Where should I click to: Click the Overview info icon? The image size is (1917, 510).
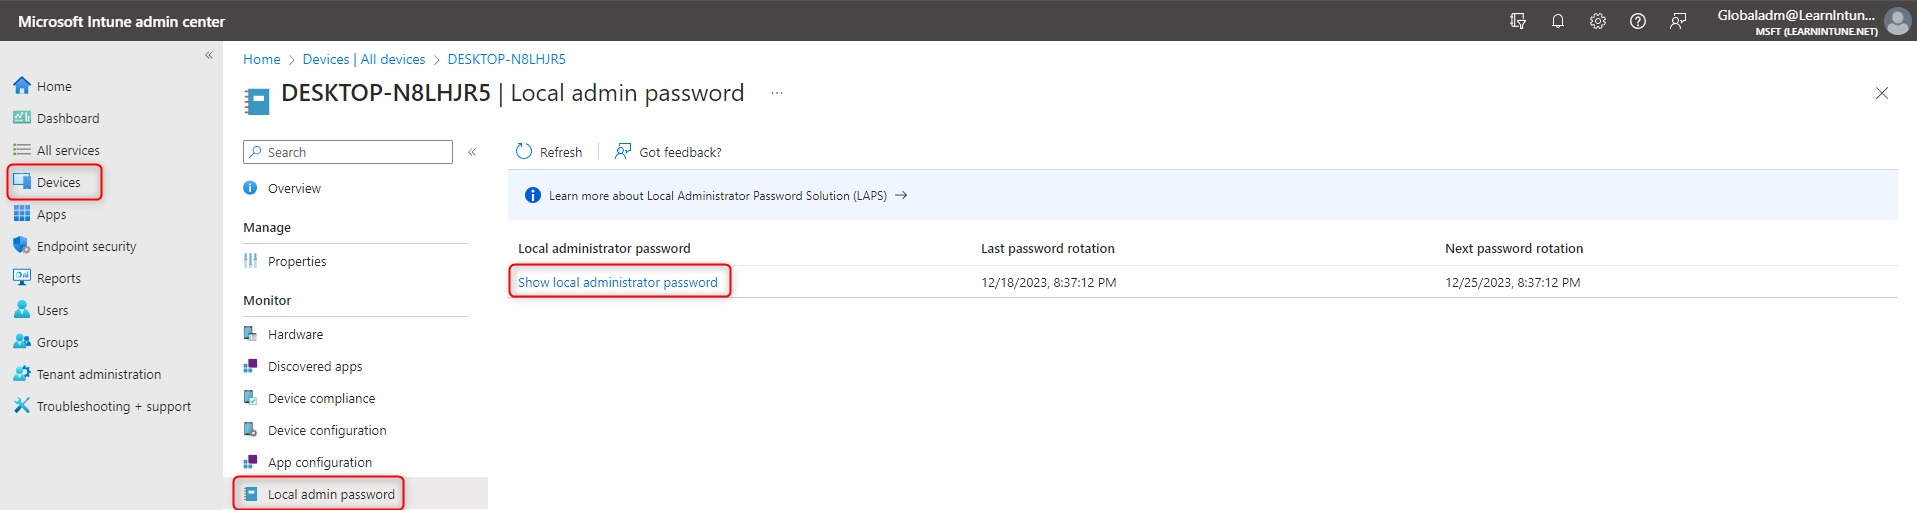pyautogui.click(x=250, y=188)
